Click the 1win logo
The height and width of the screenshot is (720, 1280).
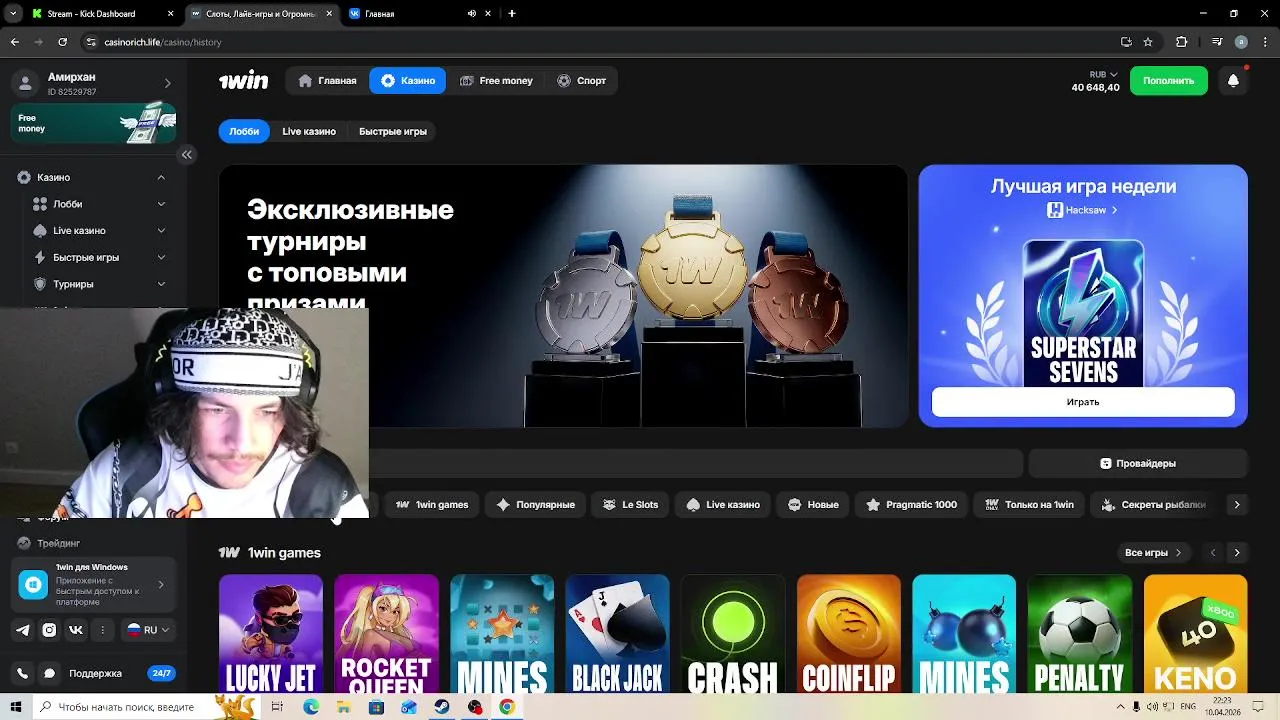click(243, 81)
